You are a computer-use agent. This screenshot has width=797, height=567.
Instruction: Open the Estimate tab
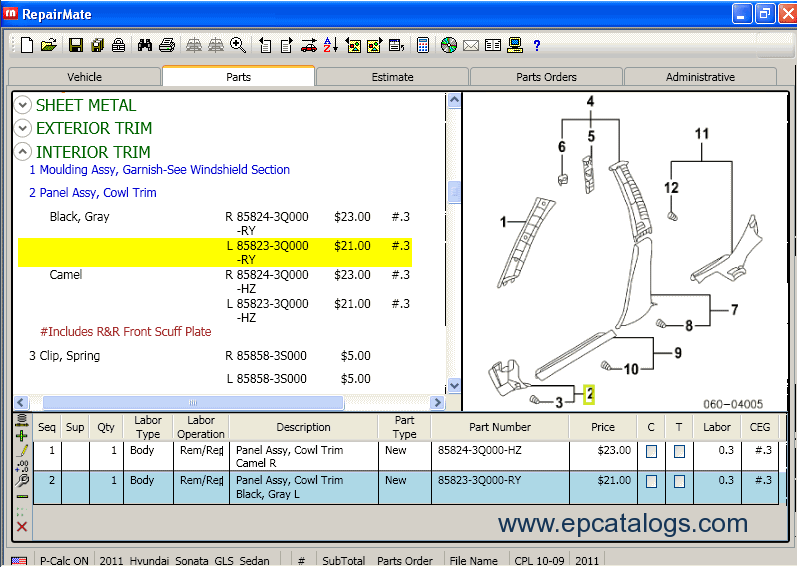[x=392, y=77]
